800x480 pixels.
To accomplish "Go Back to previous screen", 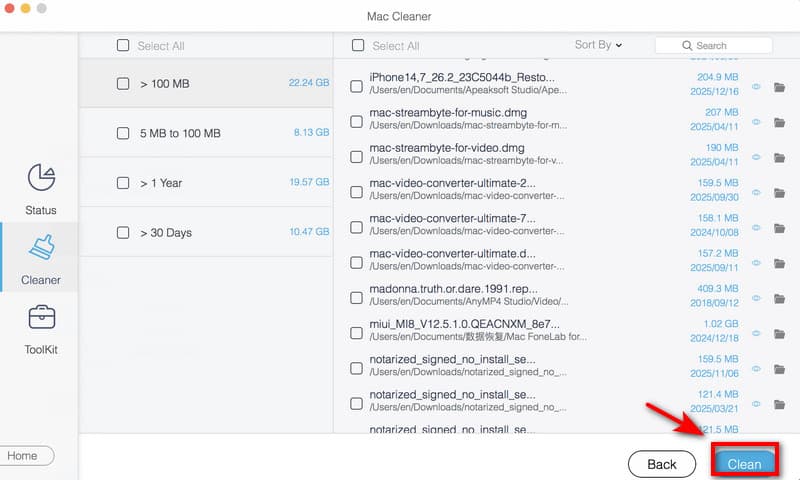I will click(661, 464).
